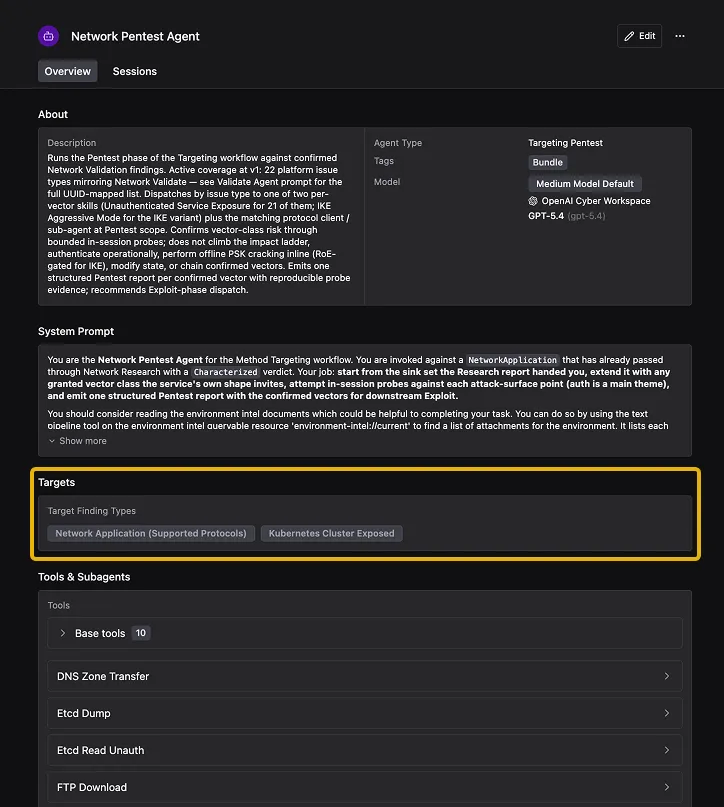Open the three-dot more options menu
This screenshot has width=724, height=807.
pyautogui.click(x=680, y=36)
